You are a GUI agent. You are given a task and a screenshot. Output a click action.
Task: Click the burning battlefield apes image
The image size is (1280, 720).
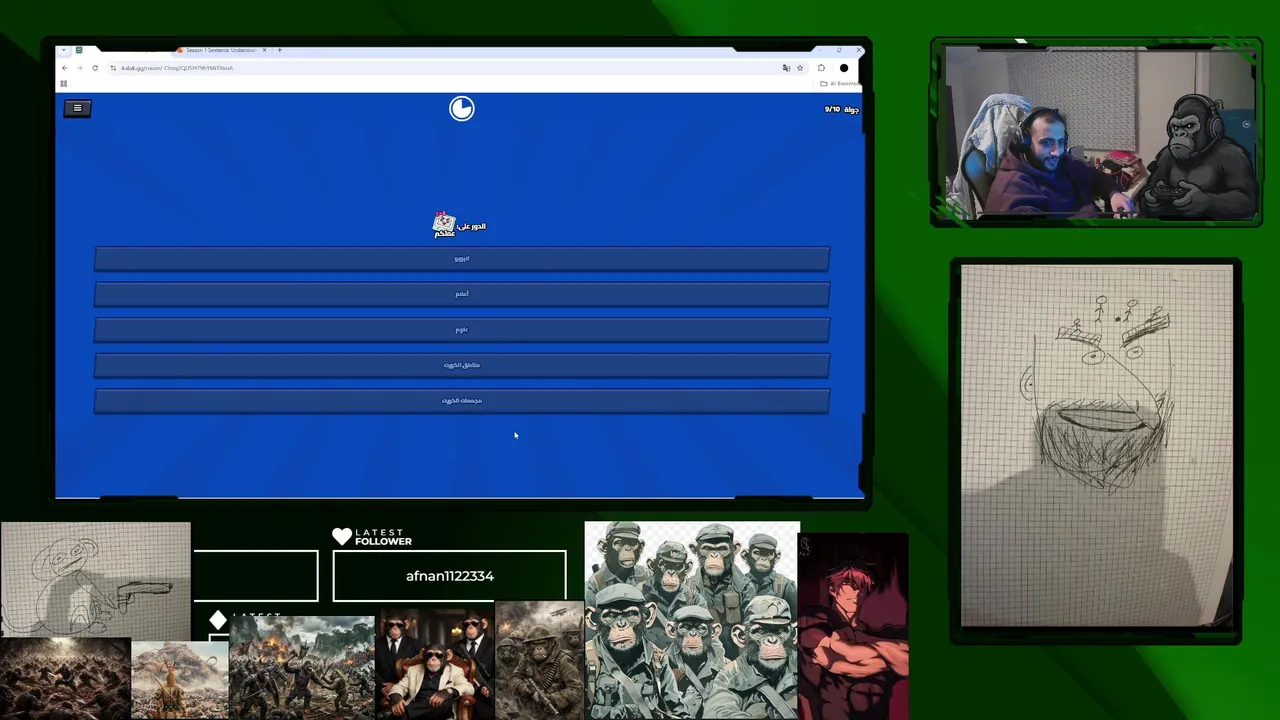(301, 666)
